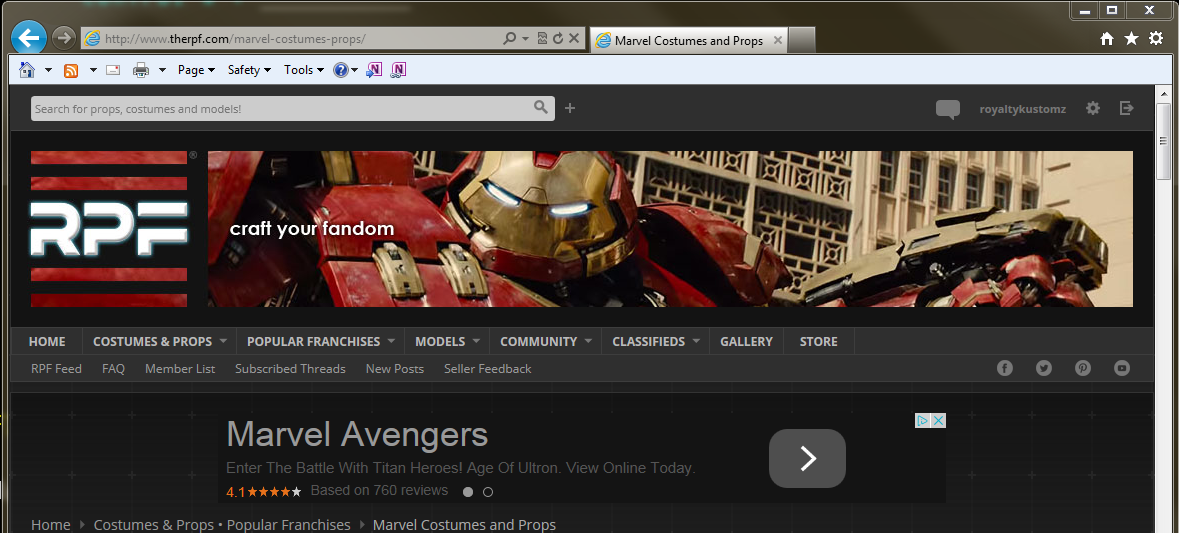Open RPF Pinterest page icon
Image resolution: width=1179 pixels, height=533 pixels.
(1083, 368)
